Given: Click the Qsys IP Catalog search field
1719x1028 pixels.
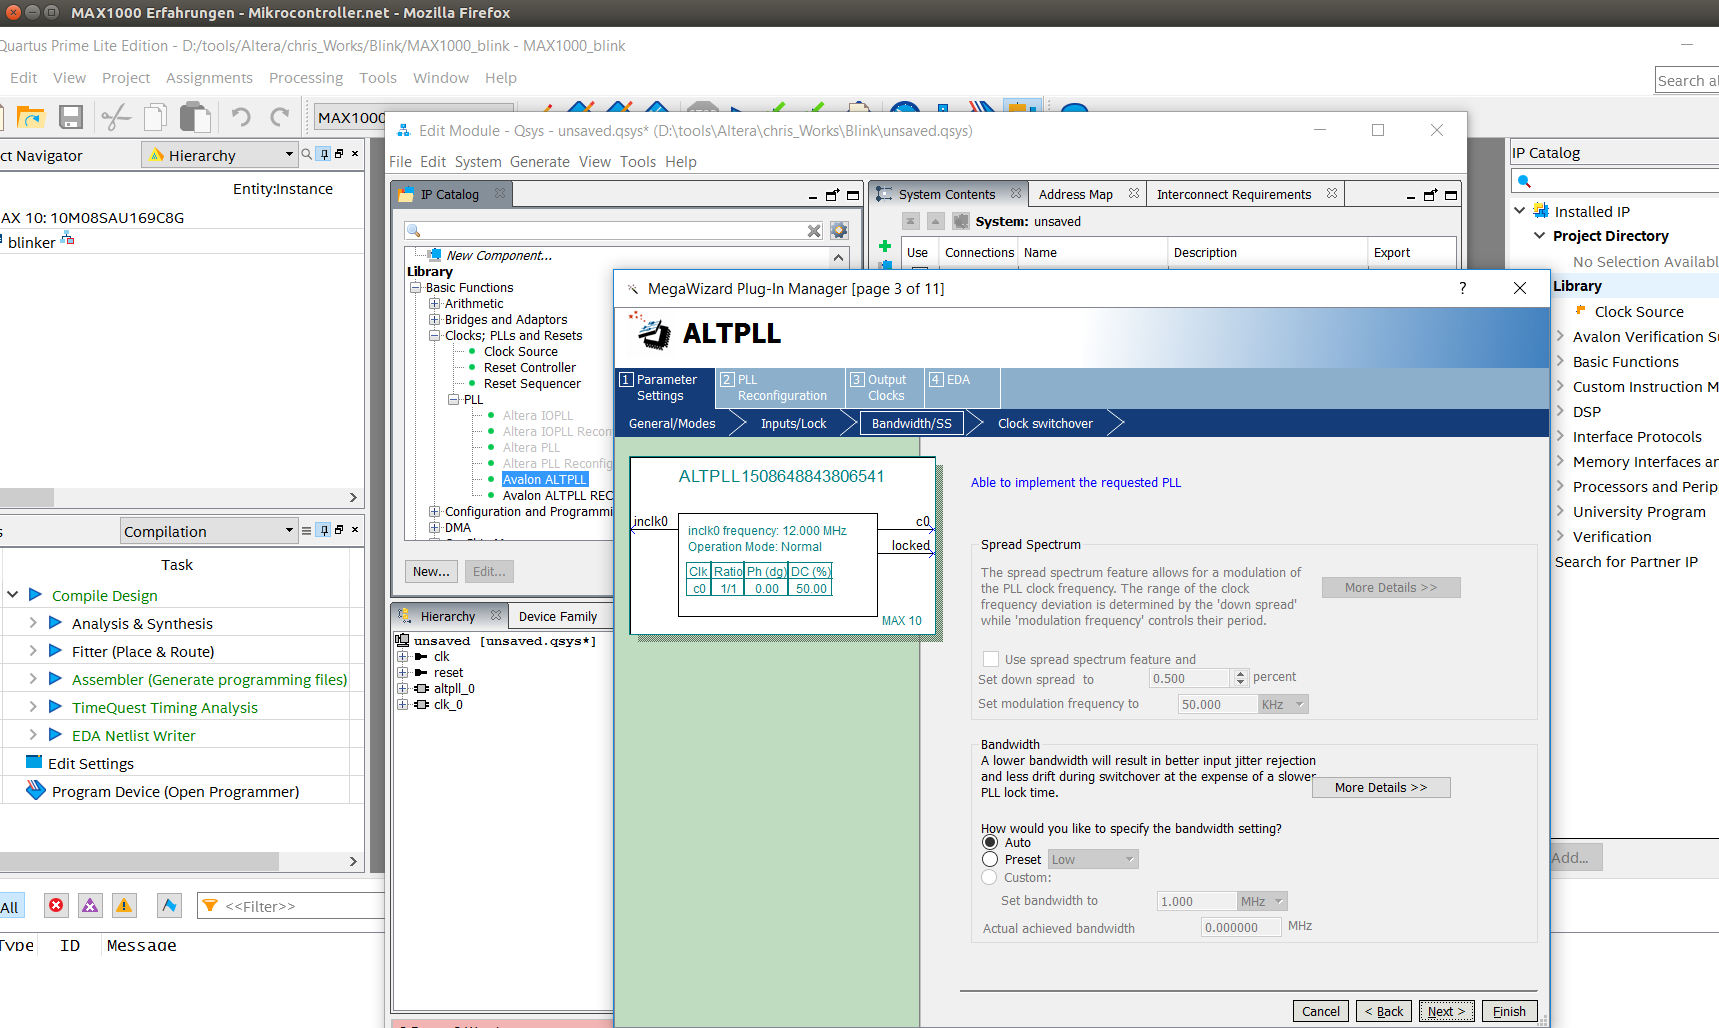Looking at the screenshot, I should click(614, 231).
